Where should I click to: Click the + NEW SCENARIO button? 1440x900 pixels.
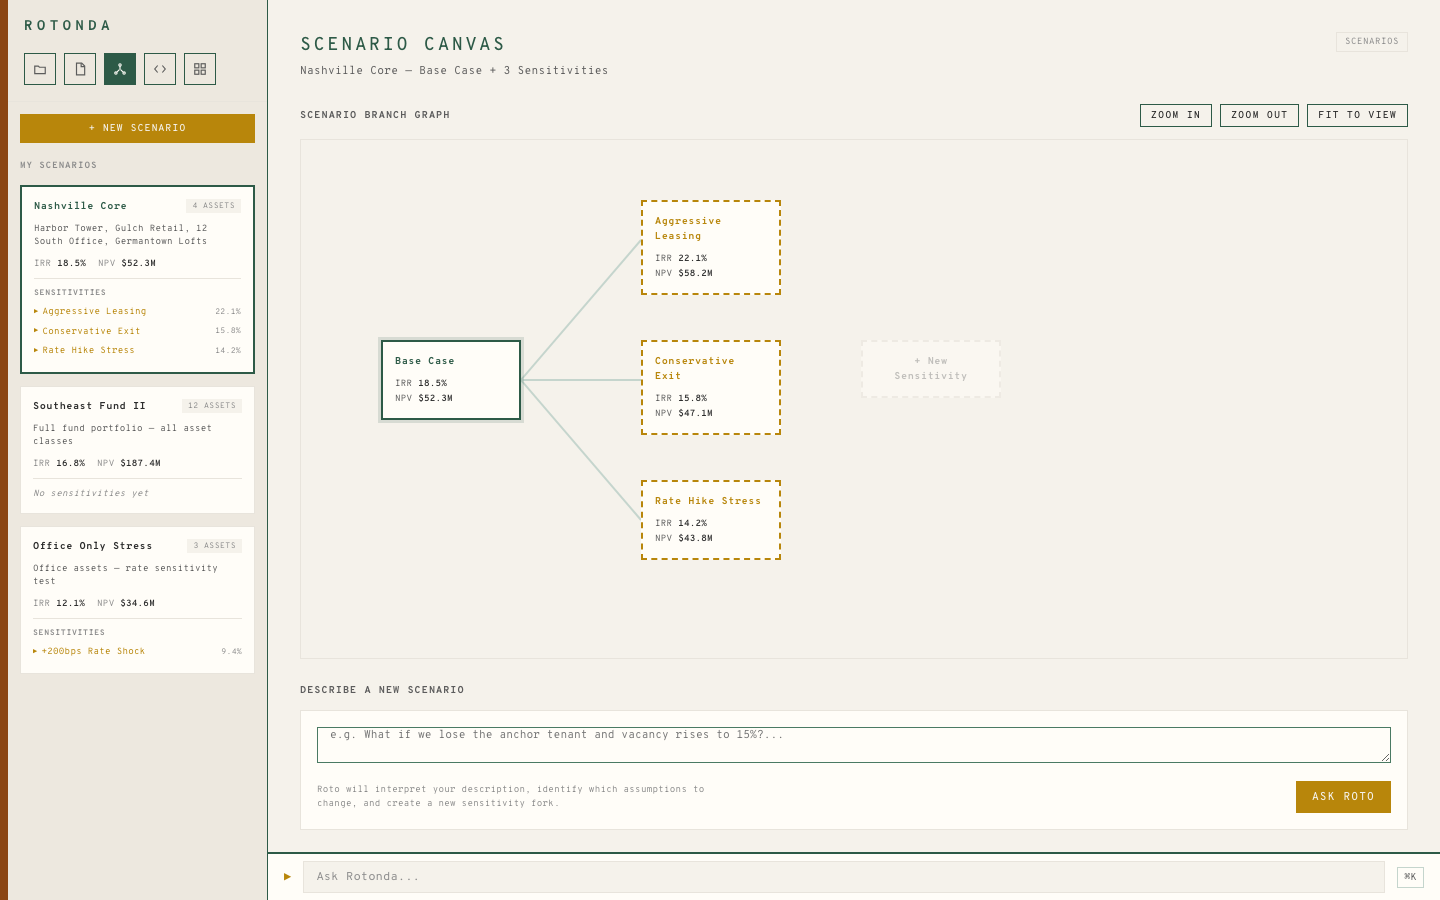137,128
